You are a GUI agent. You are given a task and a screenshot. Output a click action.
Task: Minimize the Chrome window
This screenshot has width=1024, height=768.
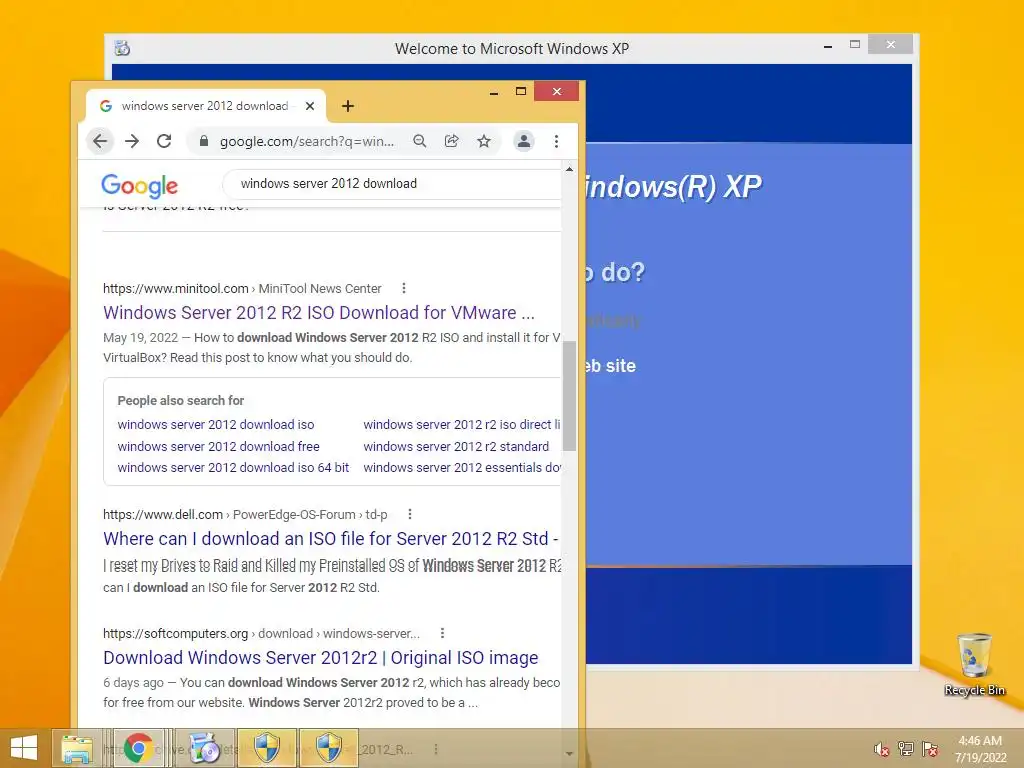click(x=494, y=92)
